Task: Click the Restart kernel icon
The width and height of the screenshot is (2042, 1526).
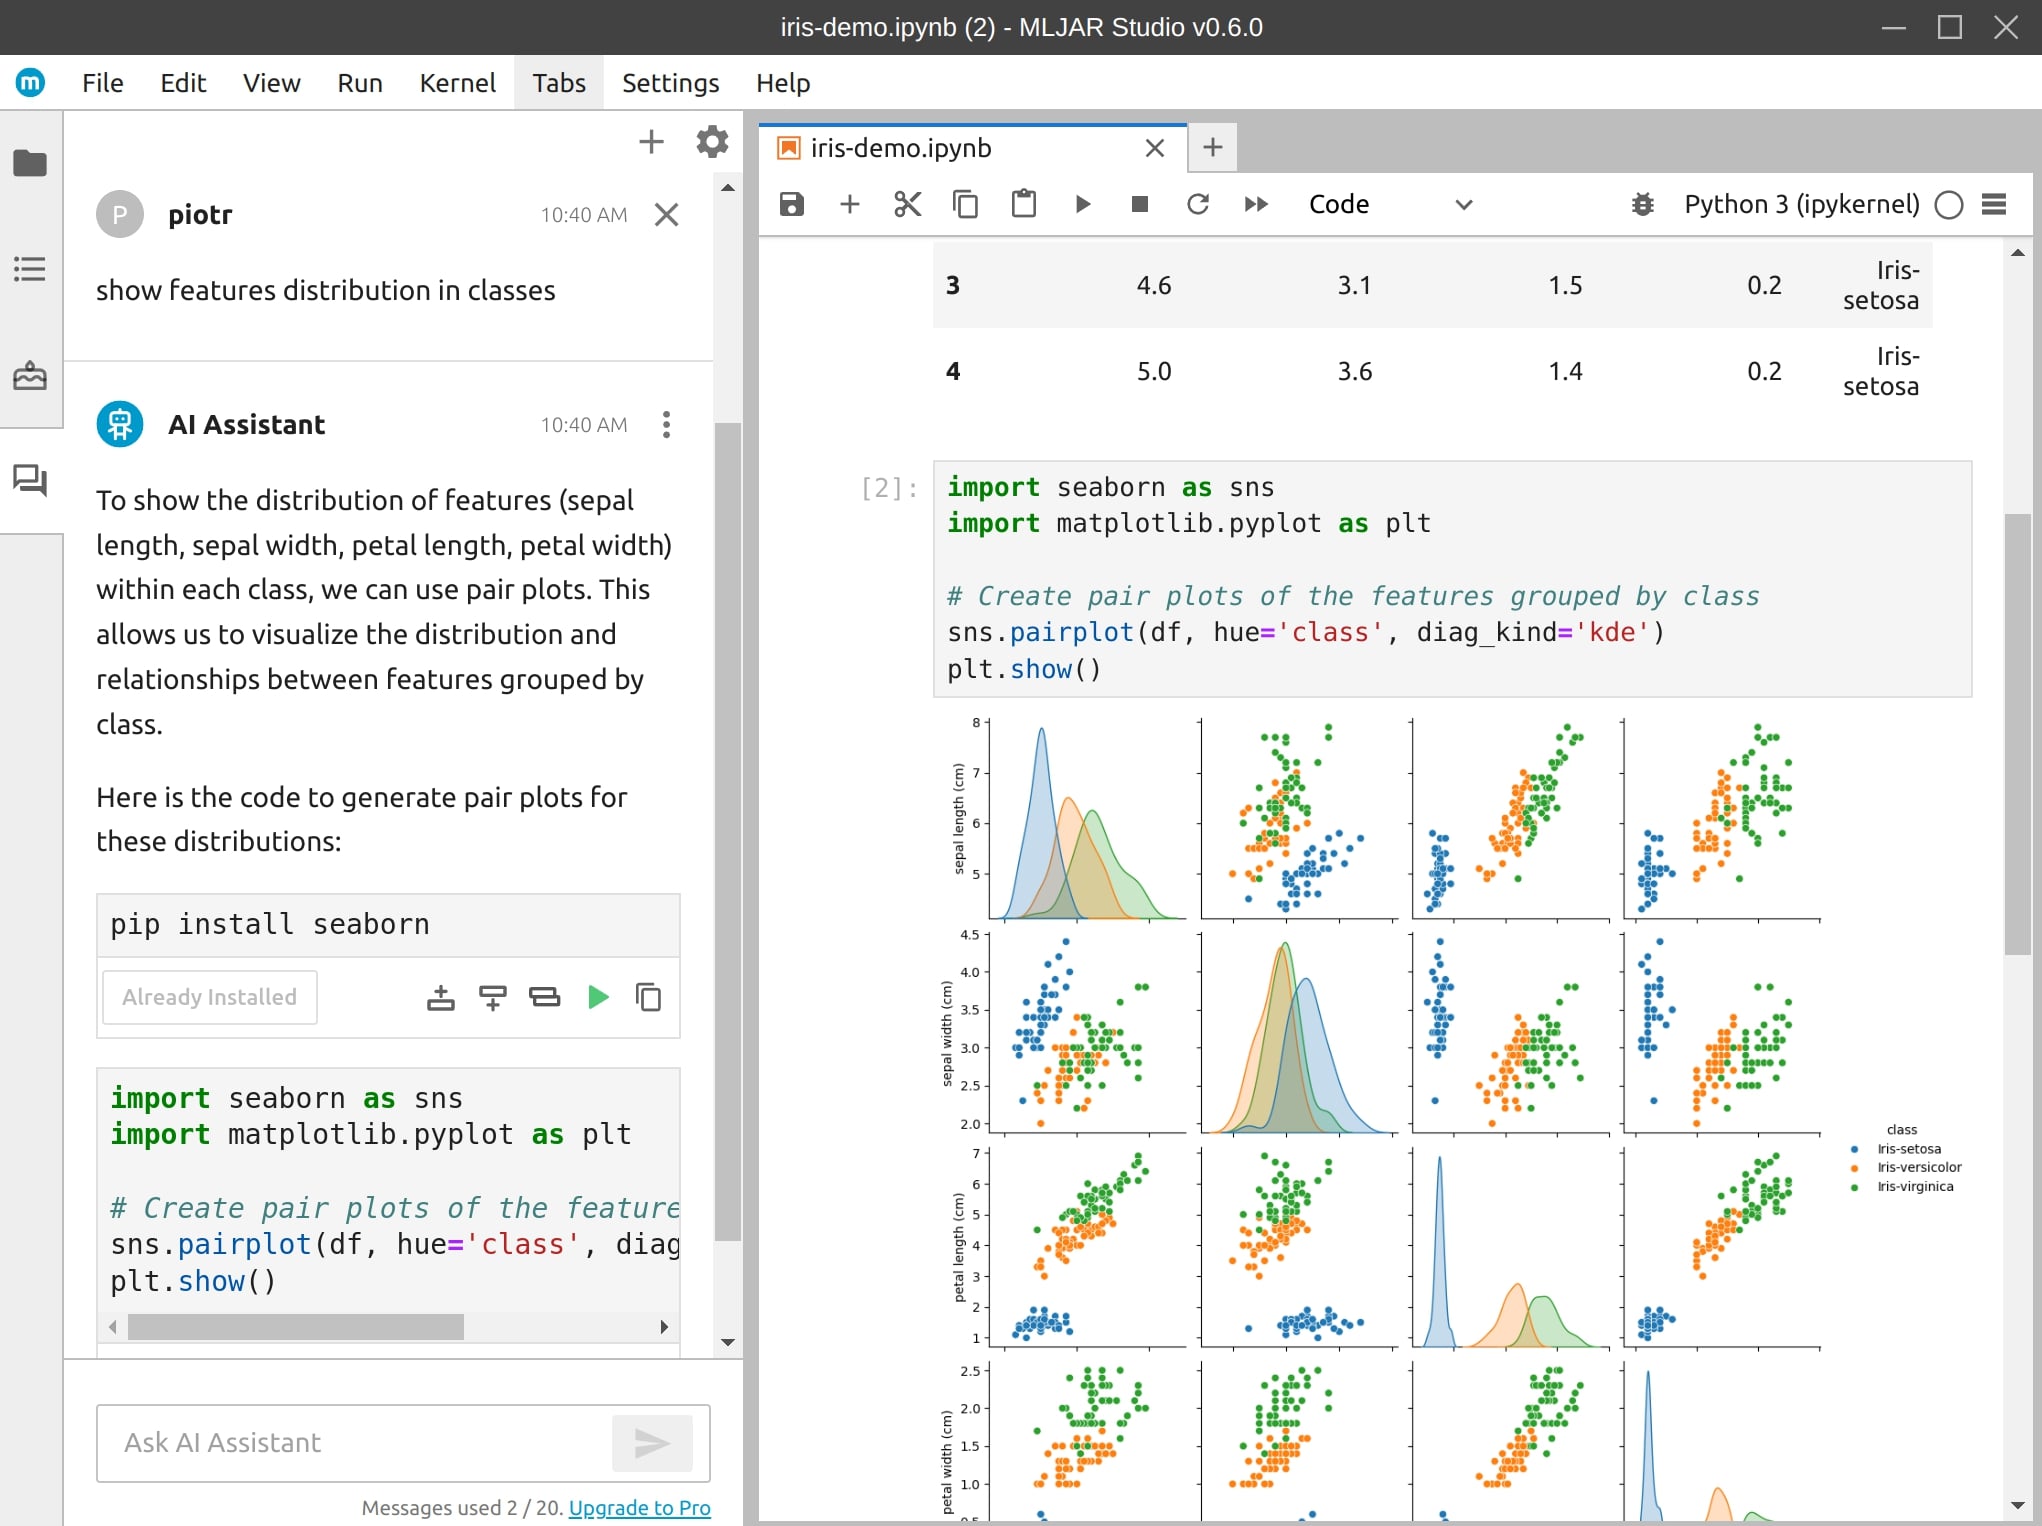Action: point(1197,204)
